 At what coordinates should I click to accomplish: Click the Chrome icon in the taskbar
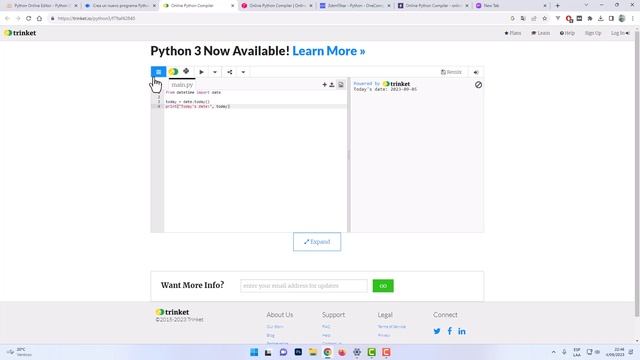pyautogui.click(x=327, y=352)
